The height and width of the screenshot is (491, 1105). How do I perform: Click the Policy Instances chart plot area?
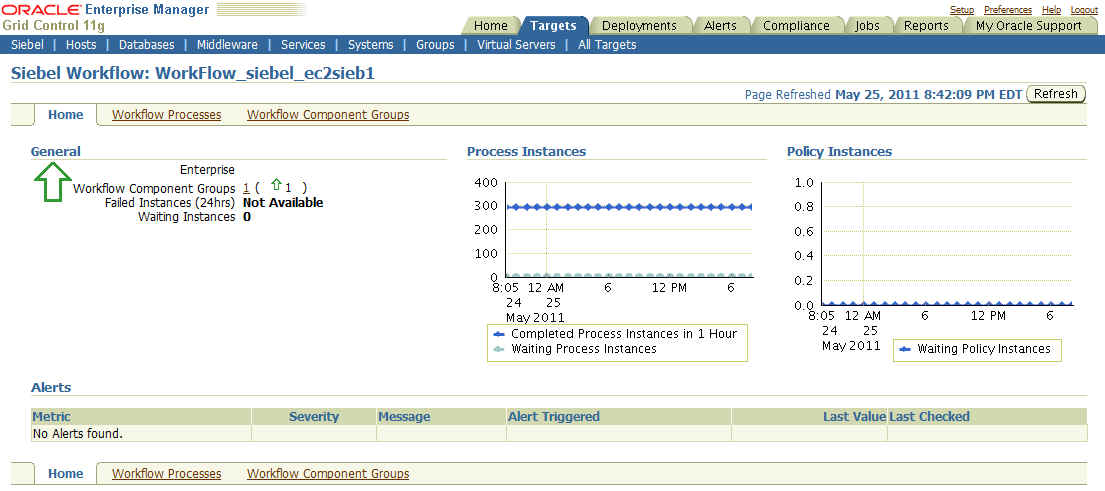(x=946, y=243)
